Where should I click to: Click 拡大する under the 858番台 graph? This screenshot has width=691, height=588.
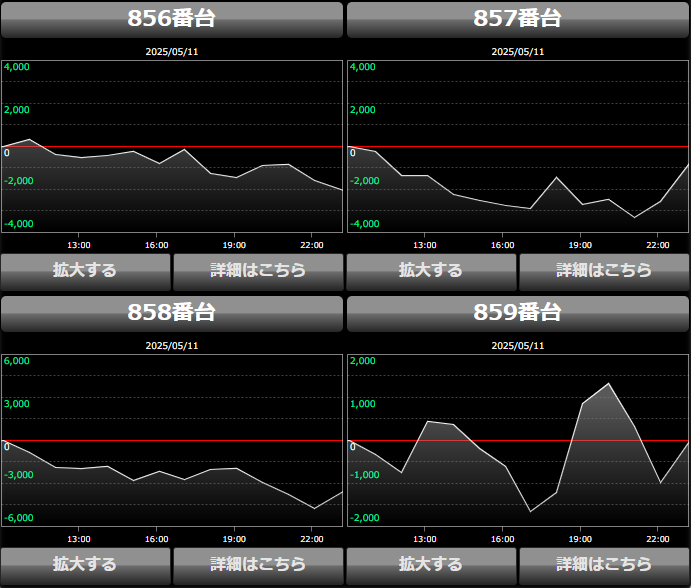85,566
